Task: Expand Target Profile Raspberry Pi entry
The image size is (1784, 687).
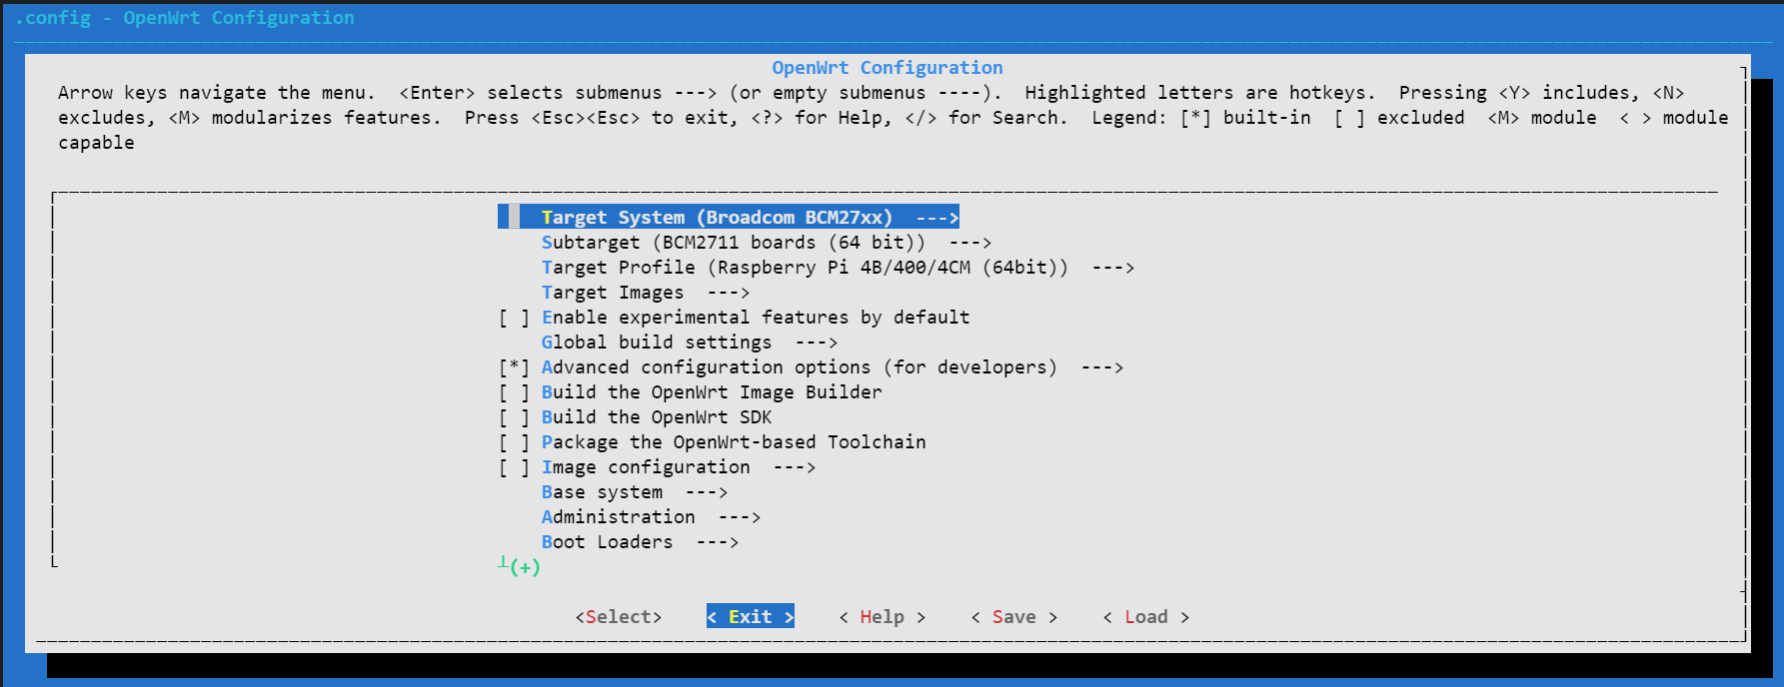Action: tap(837, 267)
